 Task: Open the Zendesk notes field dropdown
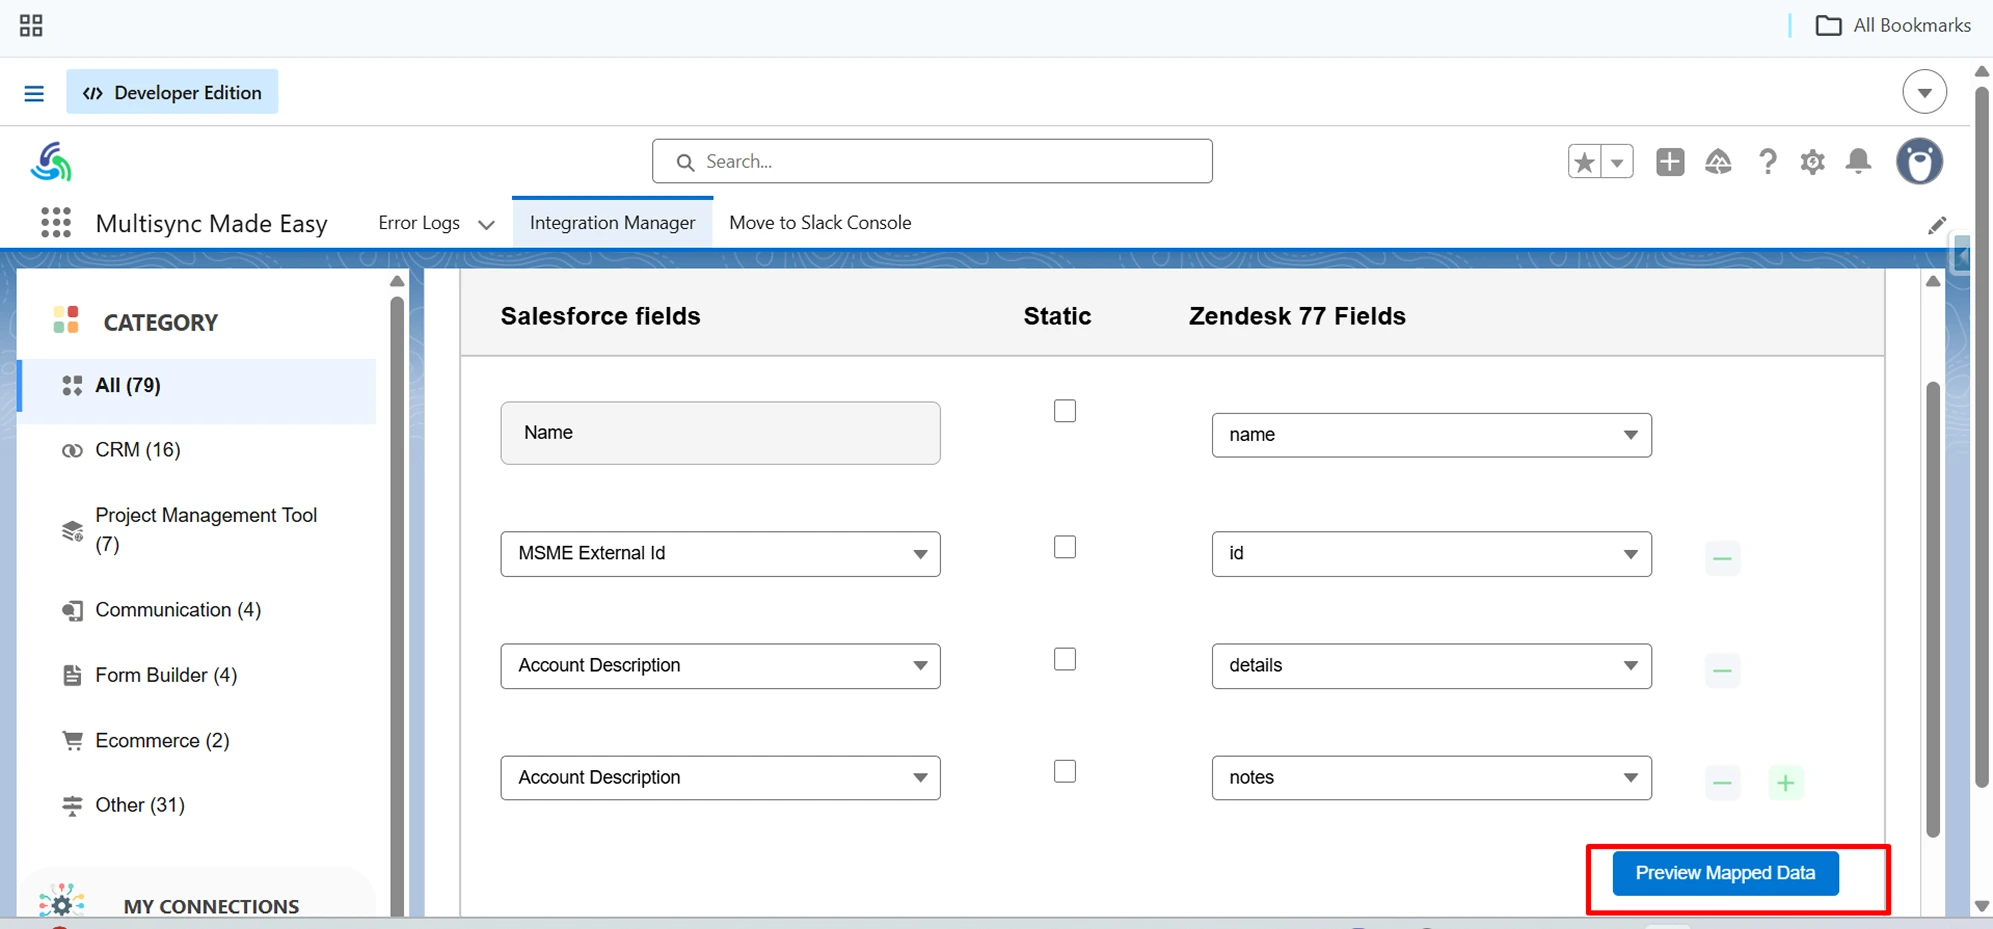pos(1431,778)
